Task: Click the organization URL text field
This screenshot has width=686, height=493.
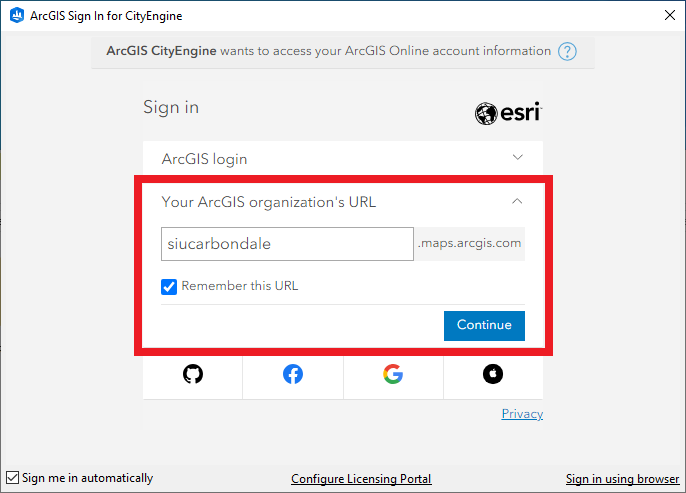Action: 287,244
